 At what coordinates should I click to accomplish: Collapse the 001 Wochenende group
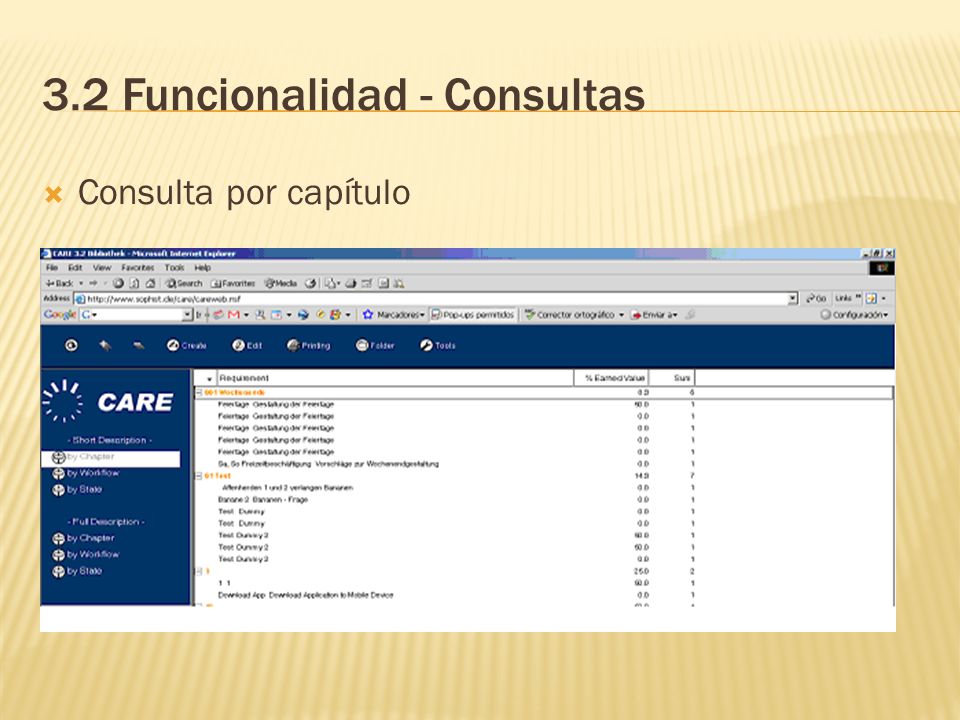[198, 392]
